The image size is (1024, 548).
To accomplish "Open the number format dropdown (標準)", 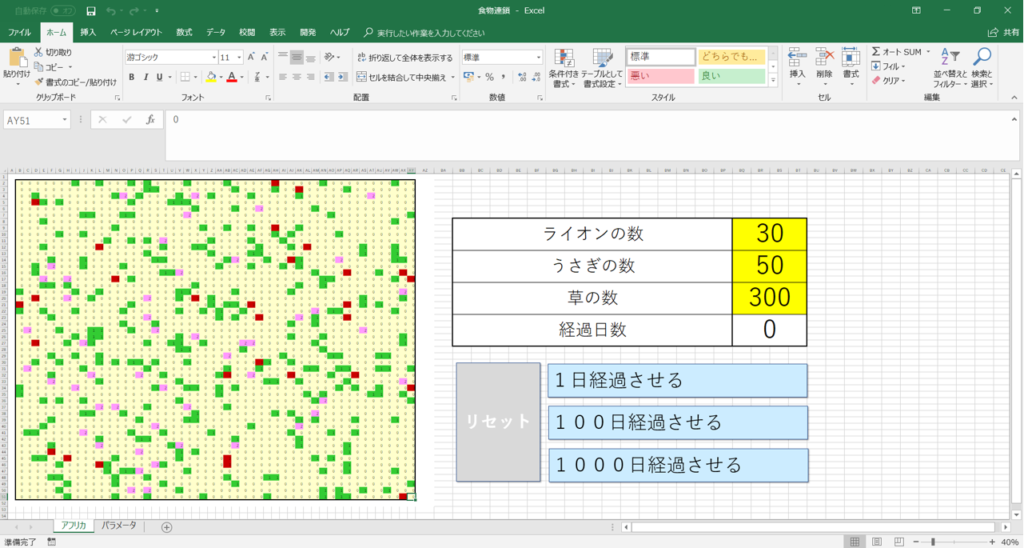I will pyautogui.click(x=537, y=58).
